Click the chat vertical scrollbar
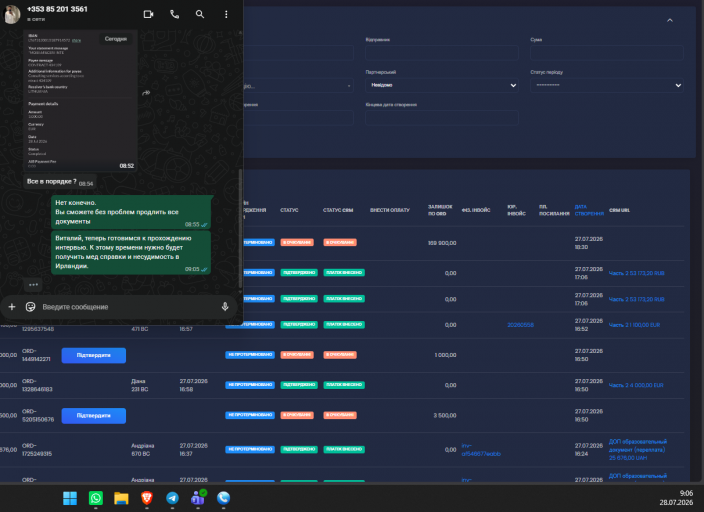This screenshot has width=704, height=512. click(240, 228)
